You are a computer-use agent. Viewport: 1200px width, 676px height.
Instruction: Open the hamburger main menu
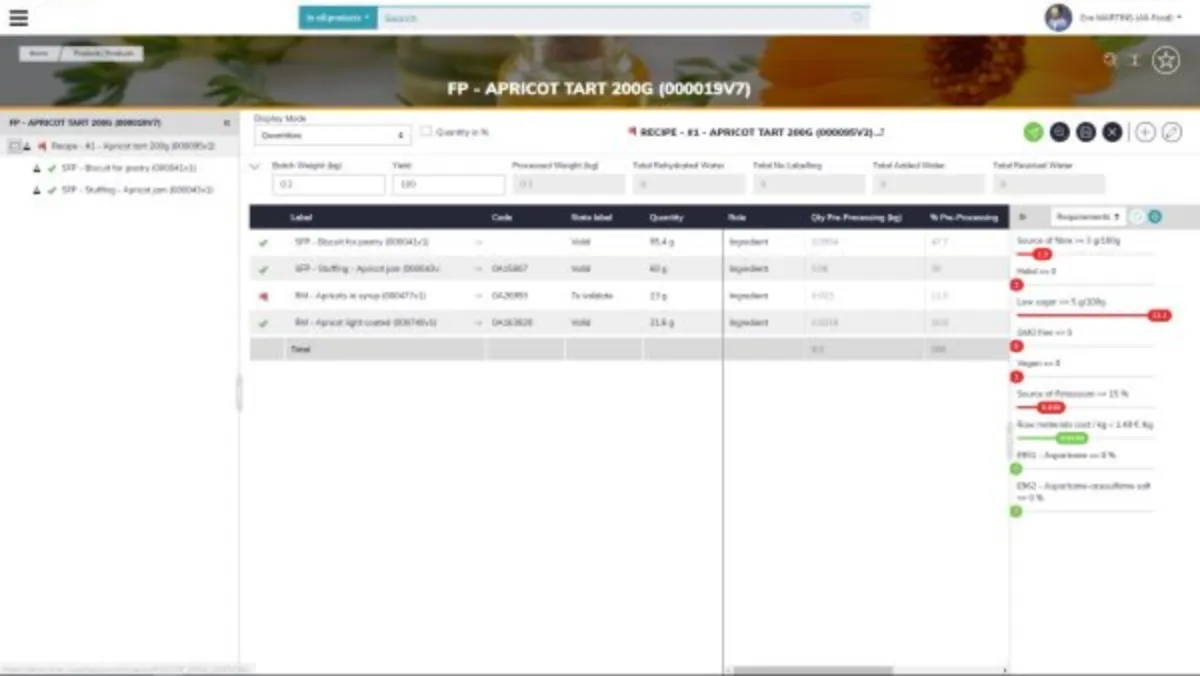[18, 18]
